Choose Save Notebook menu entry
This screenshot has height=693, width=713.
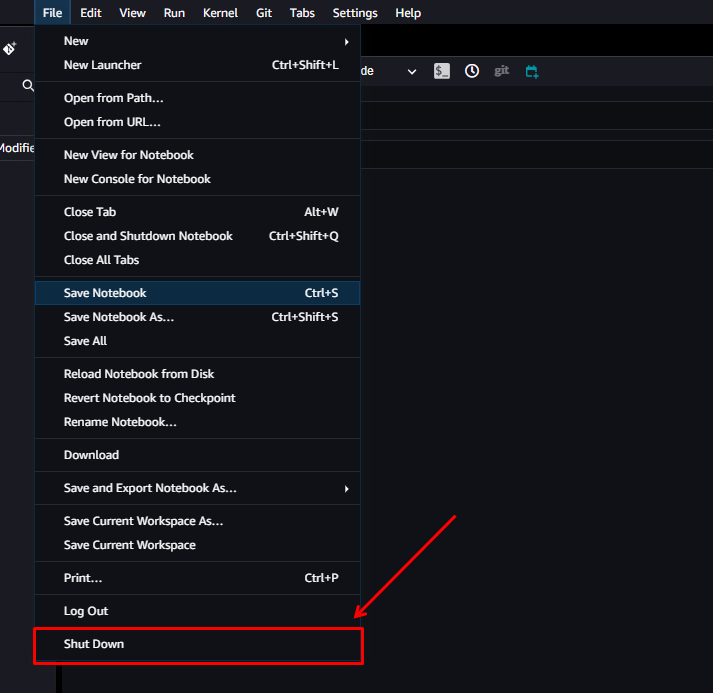(x=105, y=293)
